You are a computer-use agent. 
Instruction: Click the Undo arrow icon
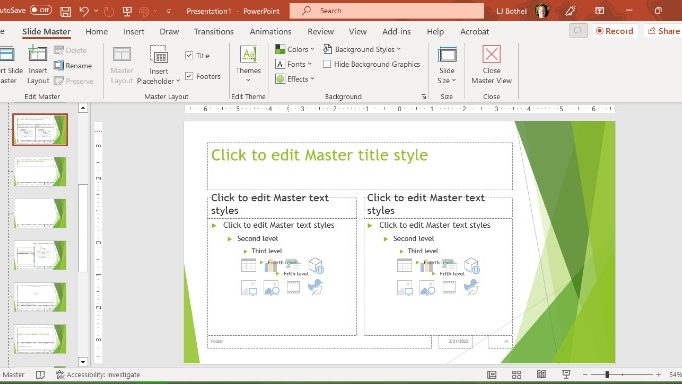tap(84, 11)
